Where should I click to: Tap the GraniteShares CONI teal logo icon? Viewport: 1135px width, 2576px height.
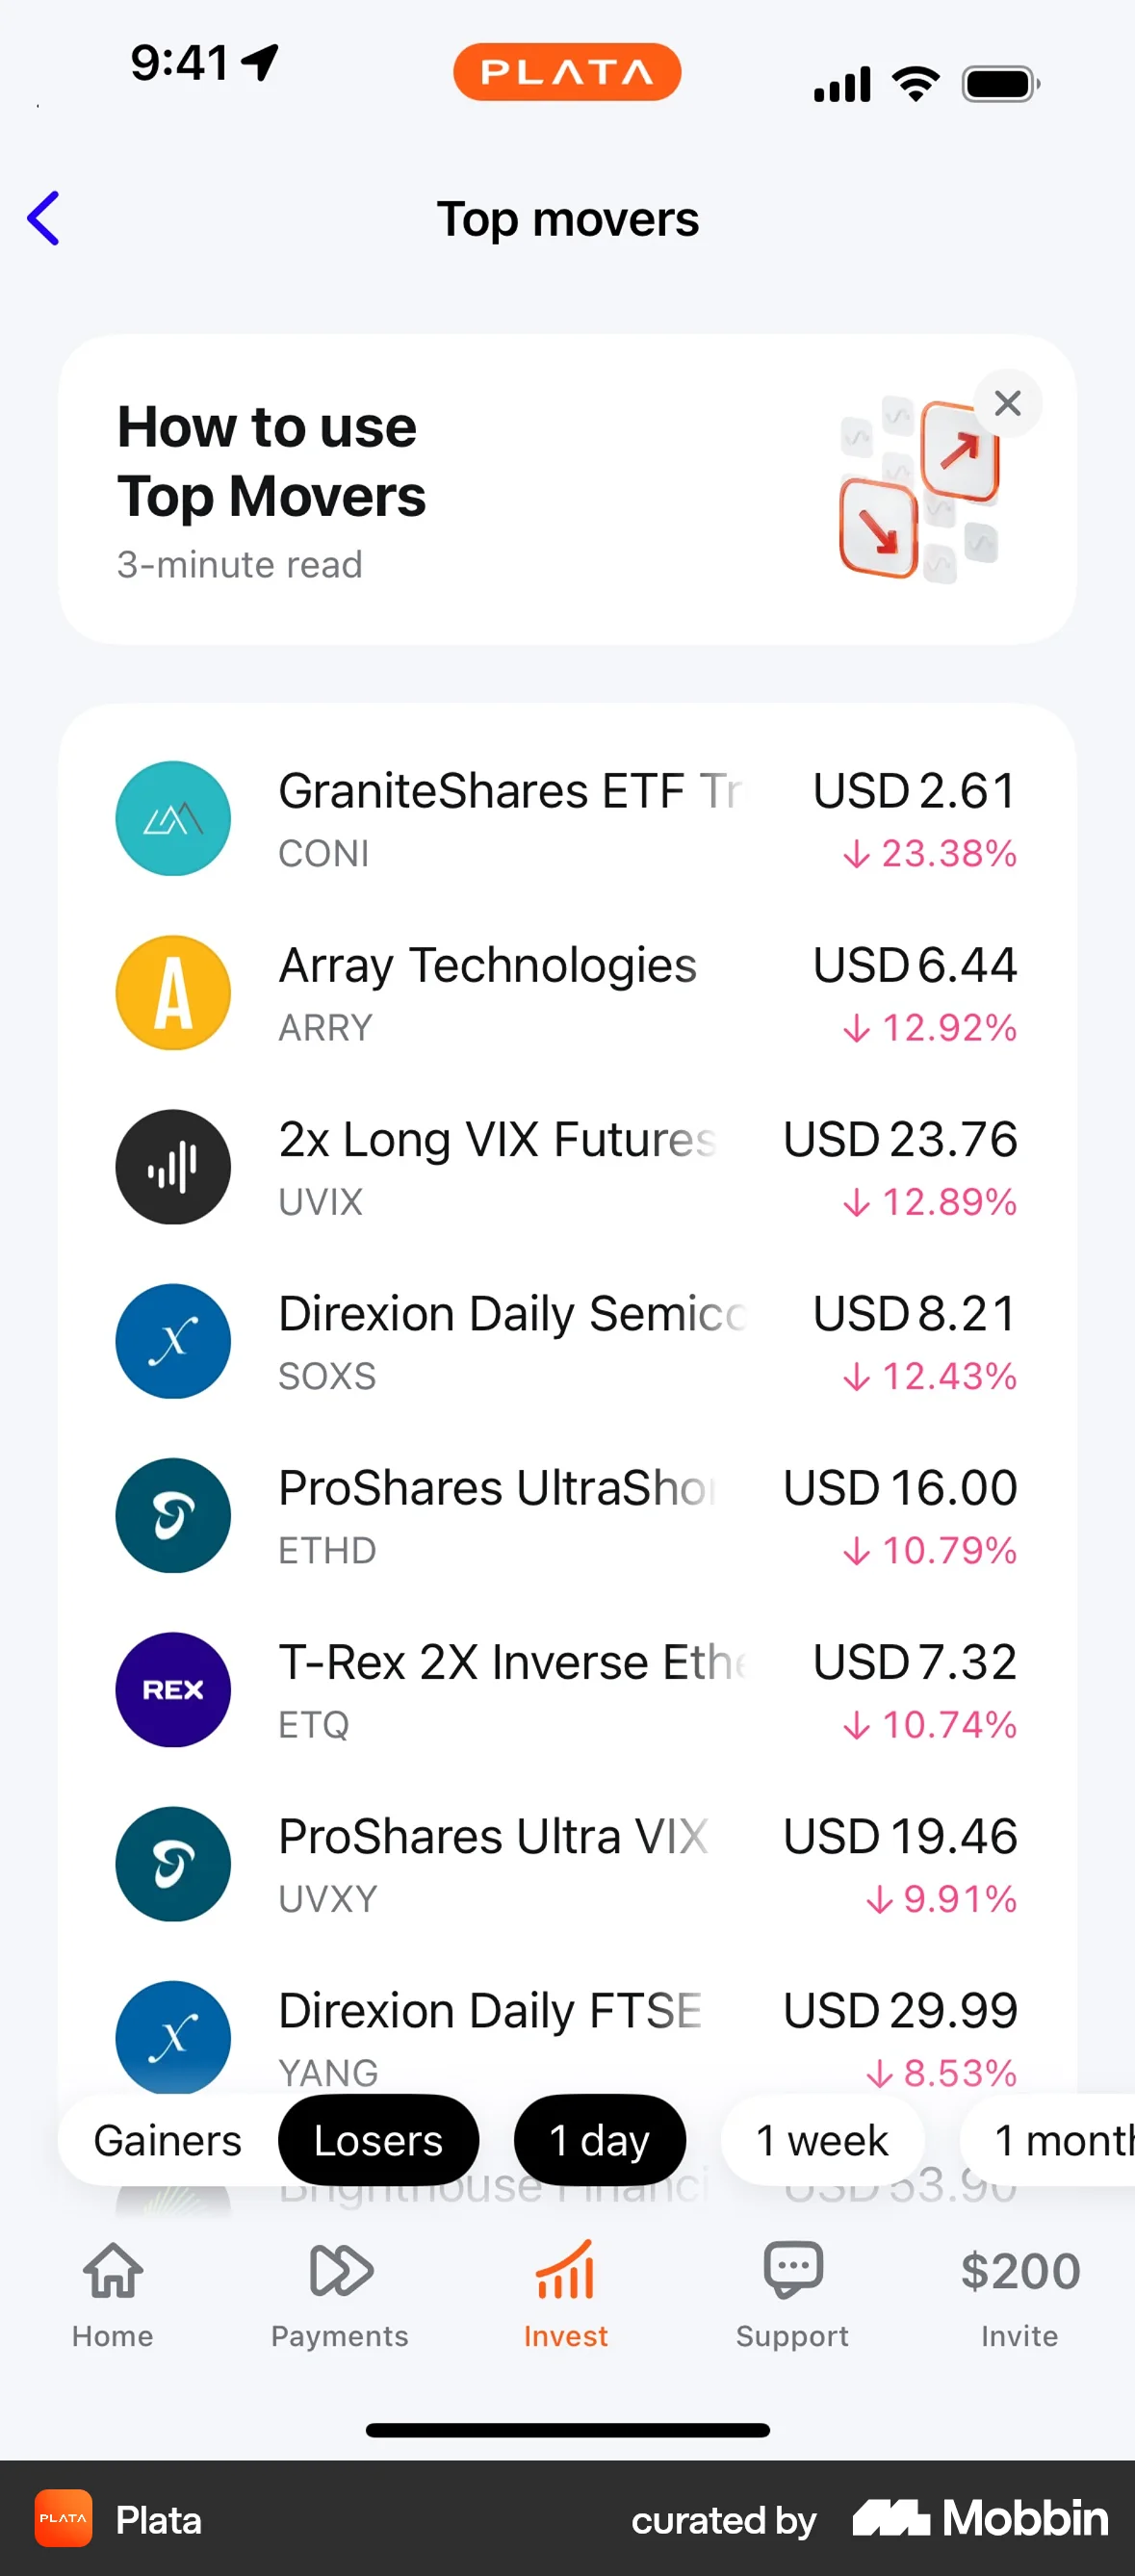(x=173, y=819)
